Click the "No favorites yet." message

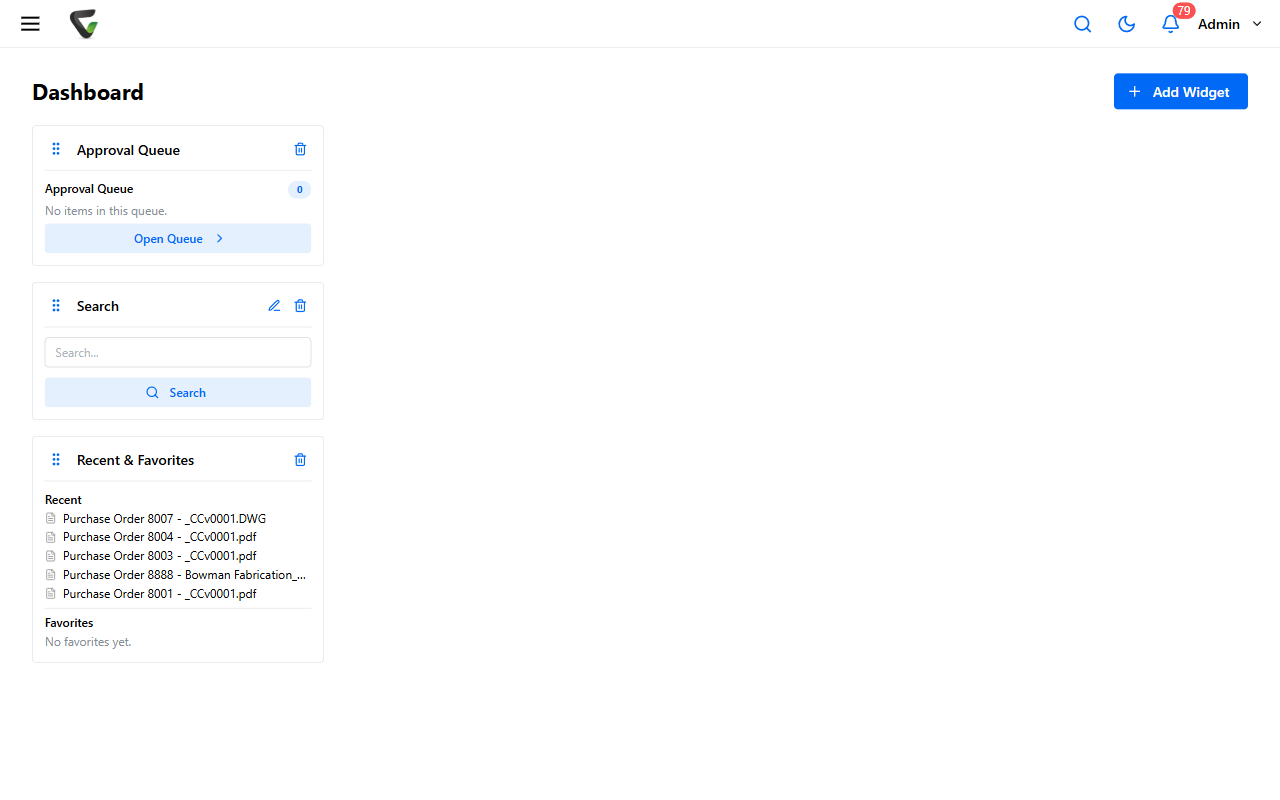point(88,641)
